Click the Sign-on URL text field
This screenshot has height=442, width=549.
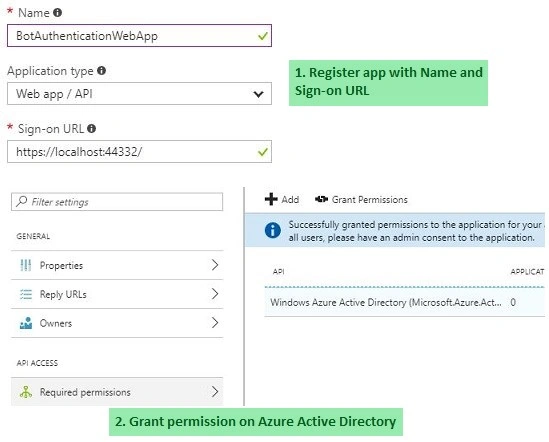coord(139,152)
